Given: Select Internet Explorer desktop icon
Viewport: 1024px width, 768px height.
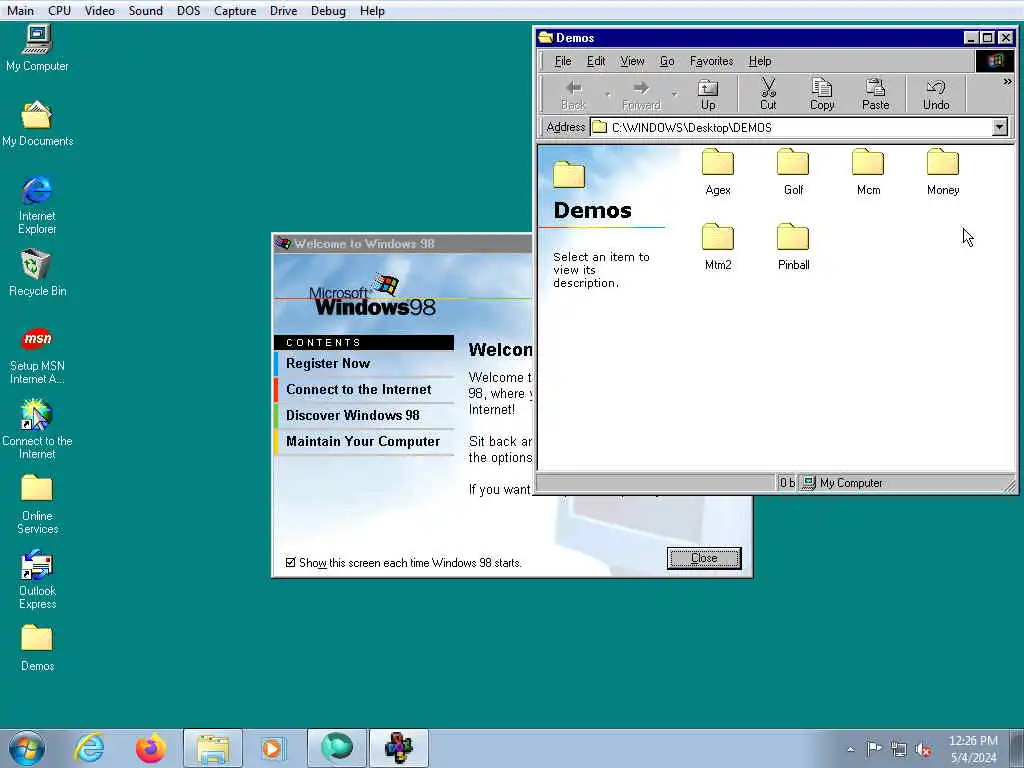Looking at the screenshot, I should click(37, 204).
